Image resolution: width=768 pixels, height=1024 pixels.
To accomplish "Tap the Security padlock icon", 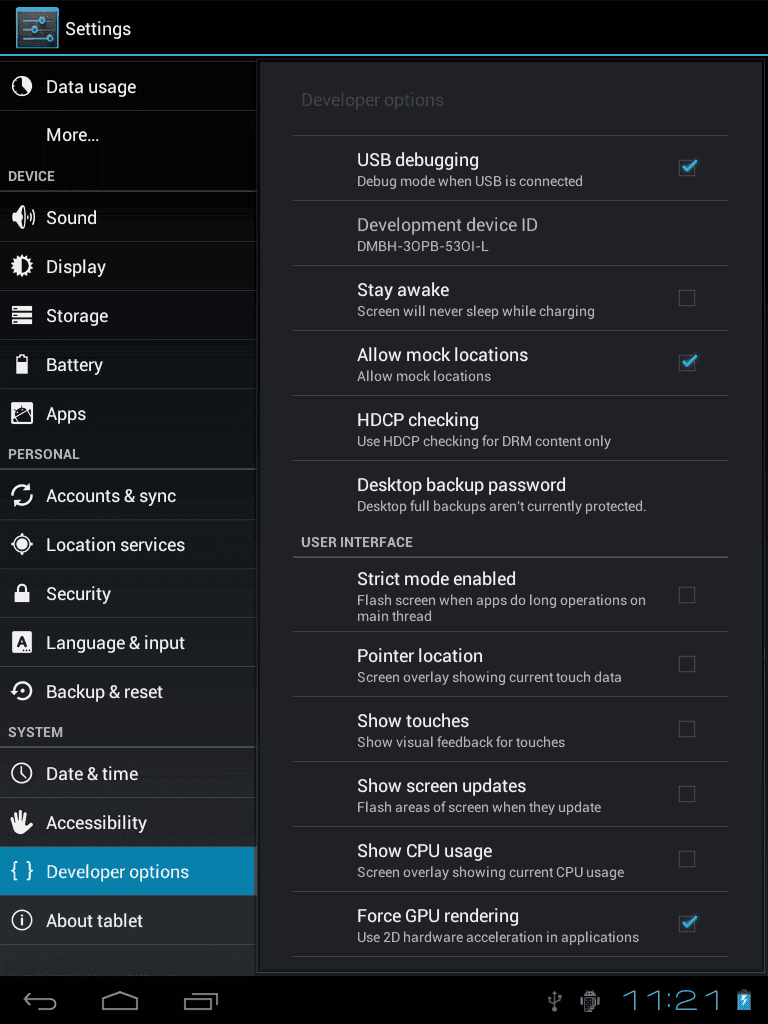I will click(22, 593).
